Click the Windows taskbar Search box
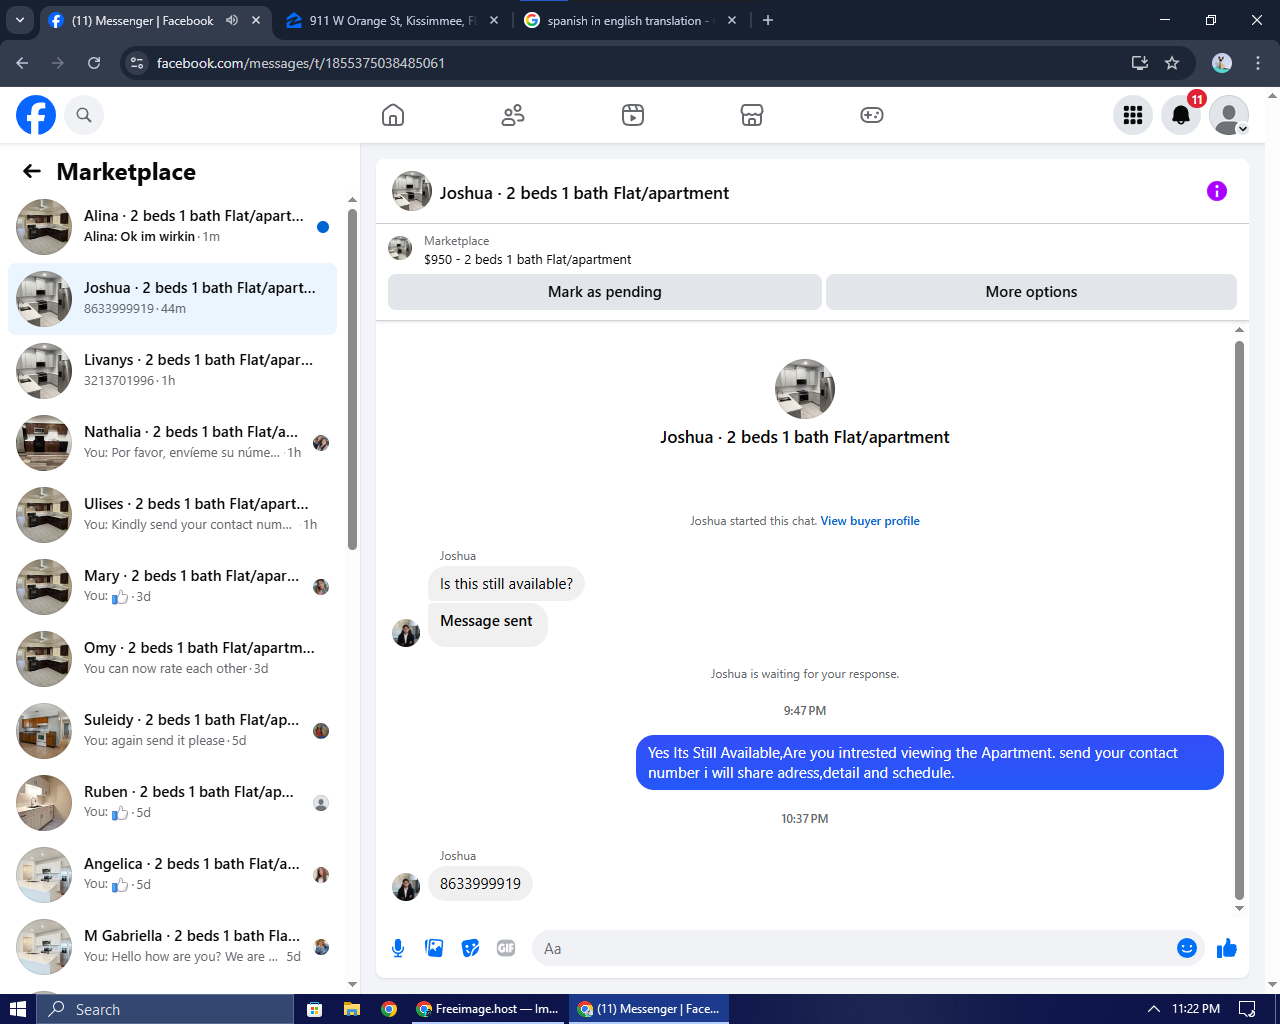The height and width of the screenshot is (1024, 1280). point(165,1009)
